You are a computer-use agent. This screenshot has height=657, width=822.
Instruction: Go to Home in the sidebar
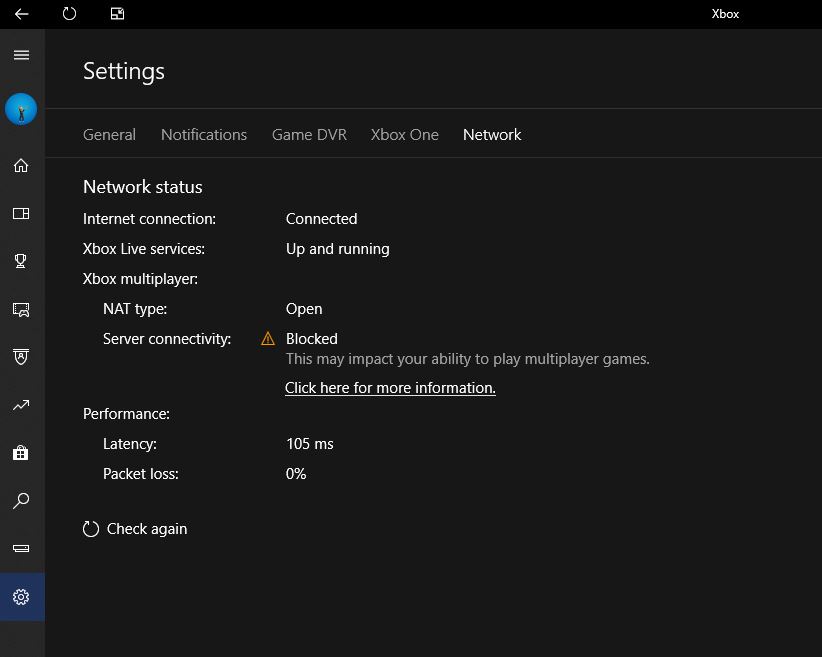[21, 166]
